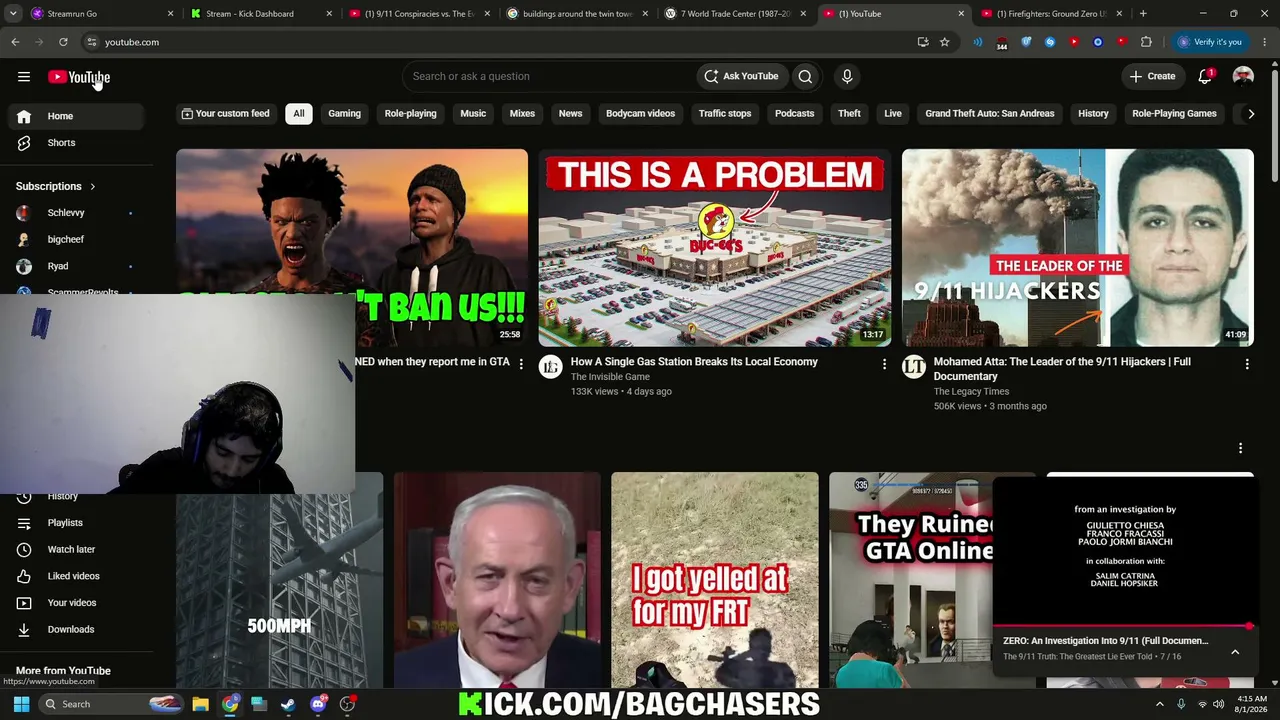Viewport: 1280px width, 720px height.
Task: Select the Gaming filter chip
Action: [344, 114]
